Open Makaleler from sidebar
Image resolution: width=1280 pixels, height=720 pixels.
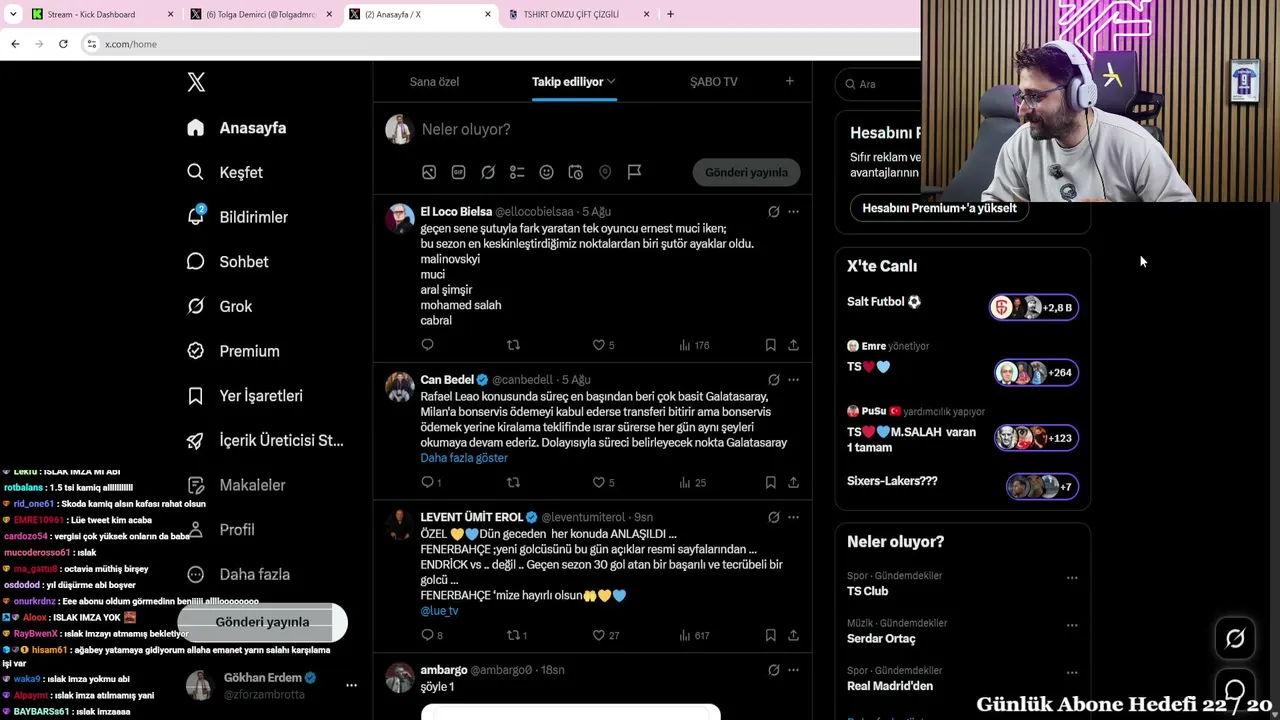[x=236, y=485]
